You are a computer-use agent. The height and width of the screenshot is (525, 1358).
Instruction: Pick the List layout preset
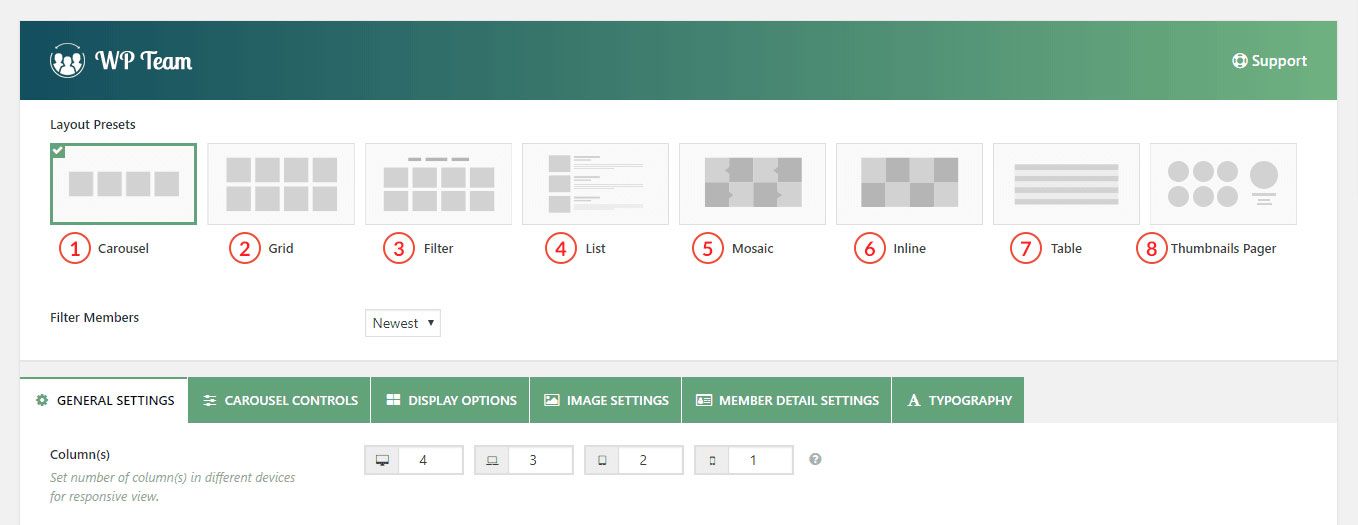[x=595, y=184]
